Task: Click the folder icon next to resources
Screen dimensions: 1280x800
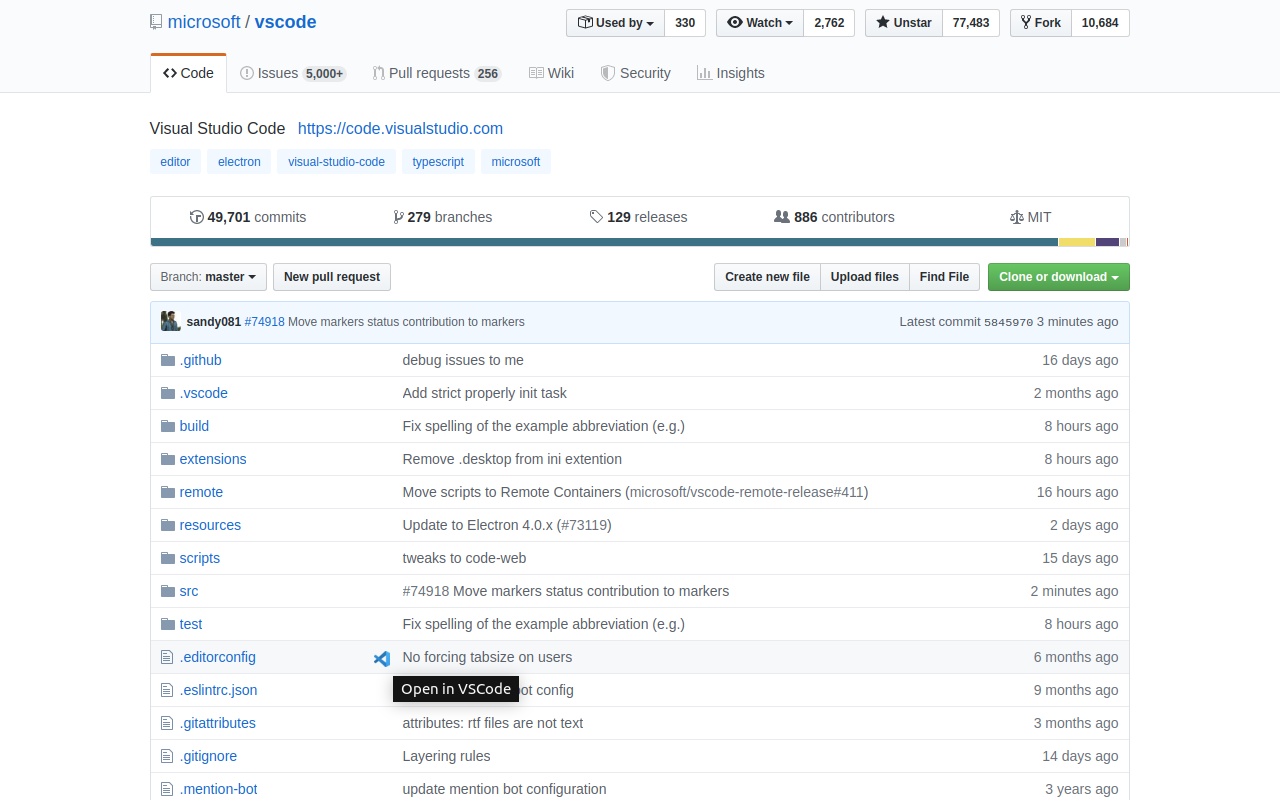Action: click(168, 525)
